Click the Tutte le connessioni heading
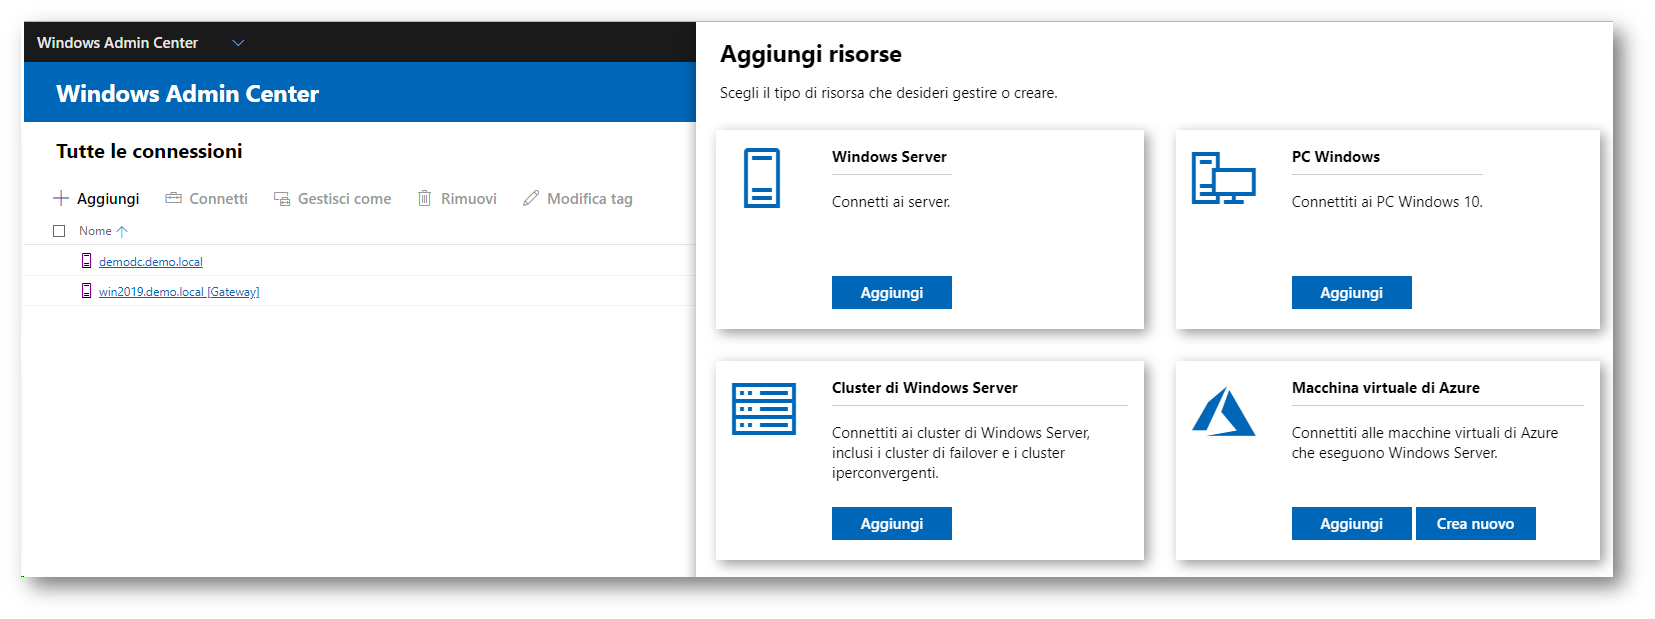Image resolution: width=1655 pixels, height=619 pixels. [149, 151]
